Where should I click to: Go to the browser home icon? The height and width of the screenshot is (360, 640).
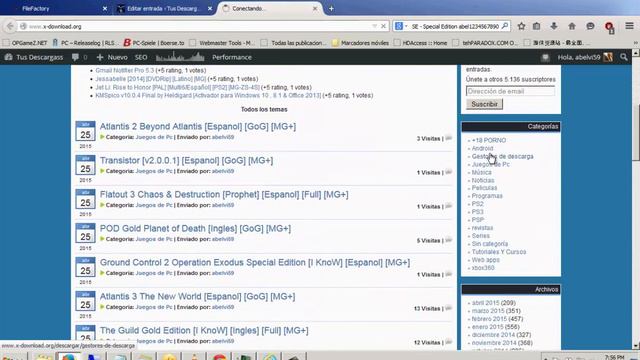click(572, 26)
